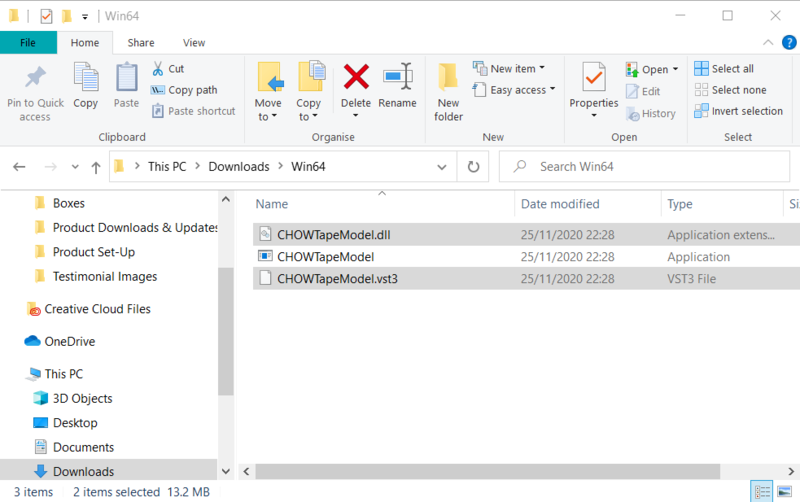Go back with the left arrow
Screen dimensions: 800x502
click(19, 167)
